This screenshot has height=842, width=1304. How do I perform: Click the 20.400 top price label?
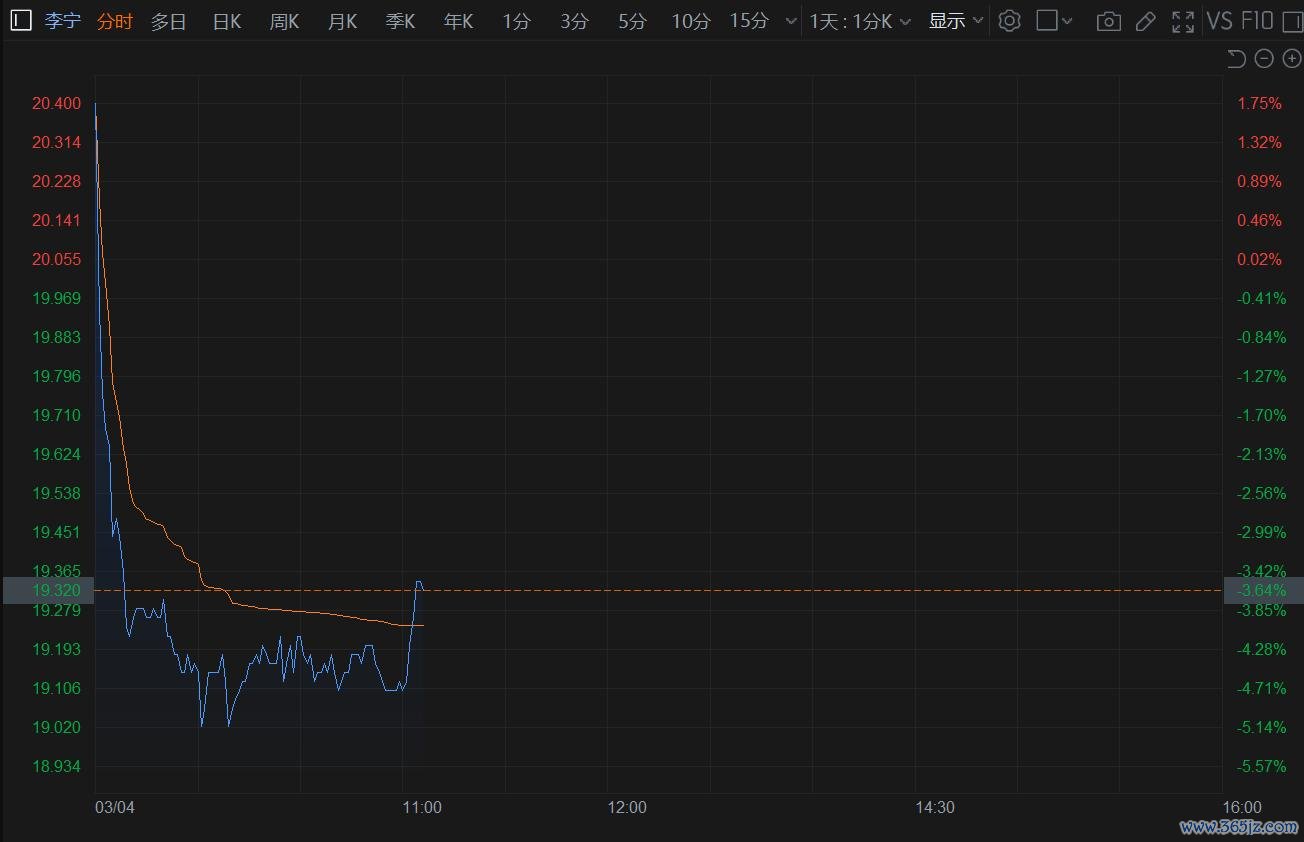pyautogui.click(x=56, y=103)
